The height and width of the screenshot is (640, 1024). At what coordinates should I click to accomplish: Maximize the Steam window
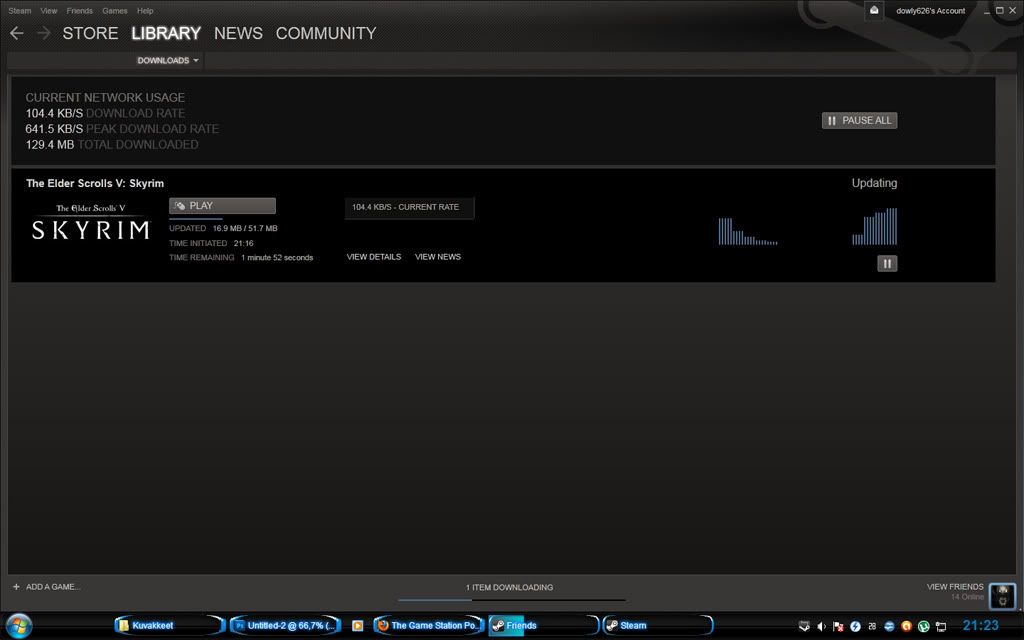[999, 10]
